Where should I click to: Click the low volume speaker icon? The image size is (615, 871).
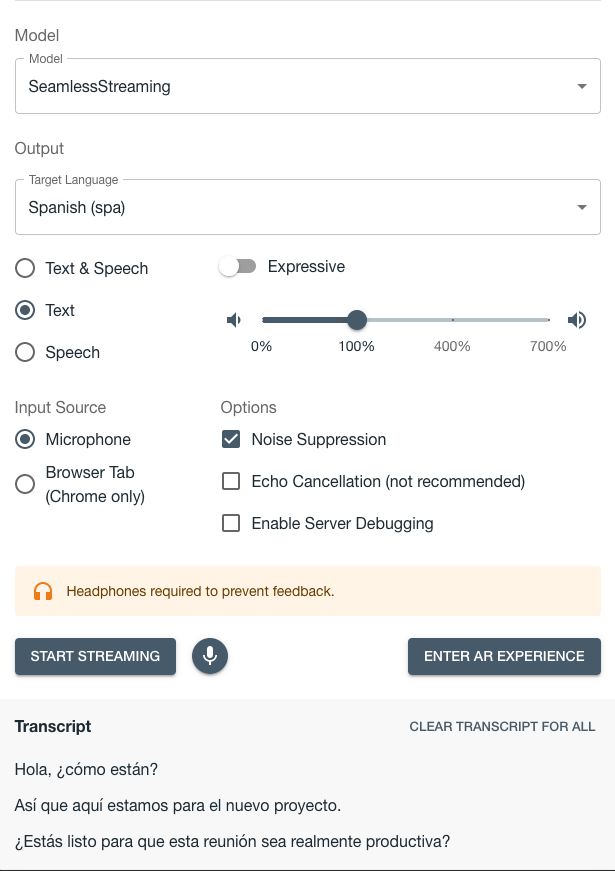(x=234, y=320)
